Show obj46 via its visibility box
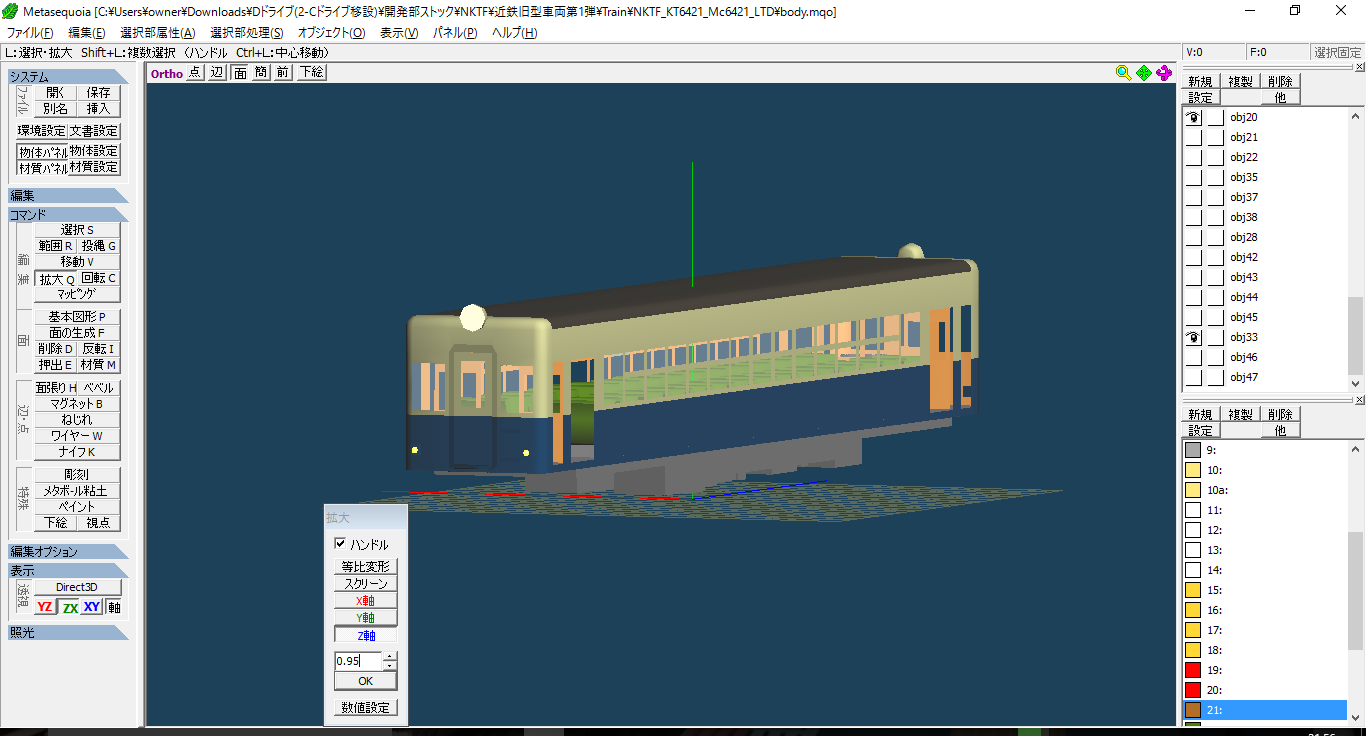The width and height of the screenshot is (1366, 736). [1193, 357]
